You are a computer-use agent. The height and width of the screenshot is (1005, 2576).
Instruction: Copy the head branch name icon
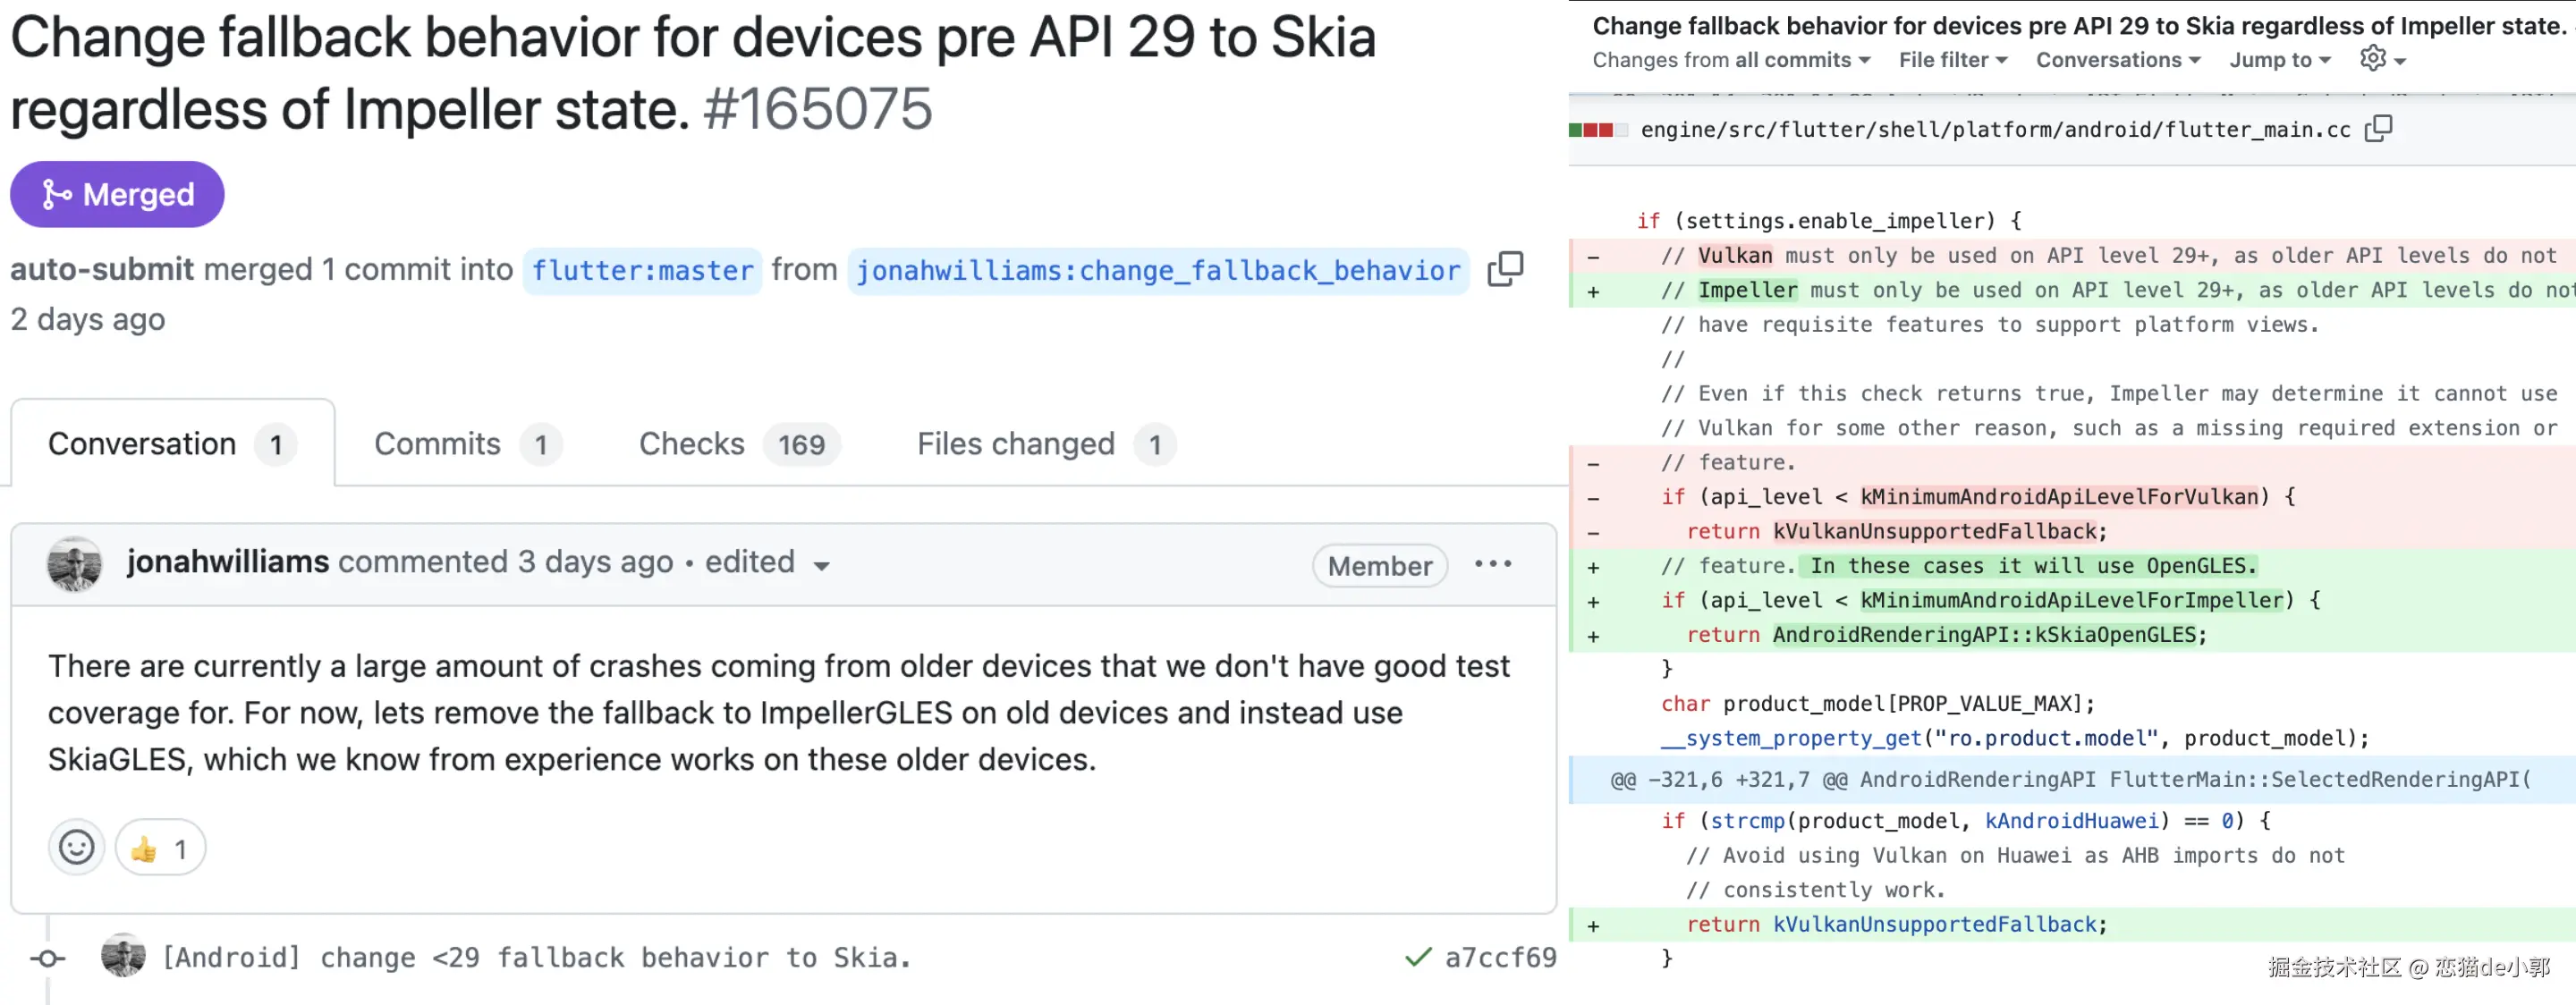(x=1505, y=269)
